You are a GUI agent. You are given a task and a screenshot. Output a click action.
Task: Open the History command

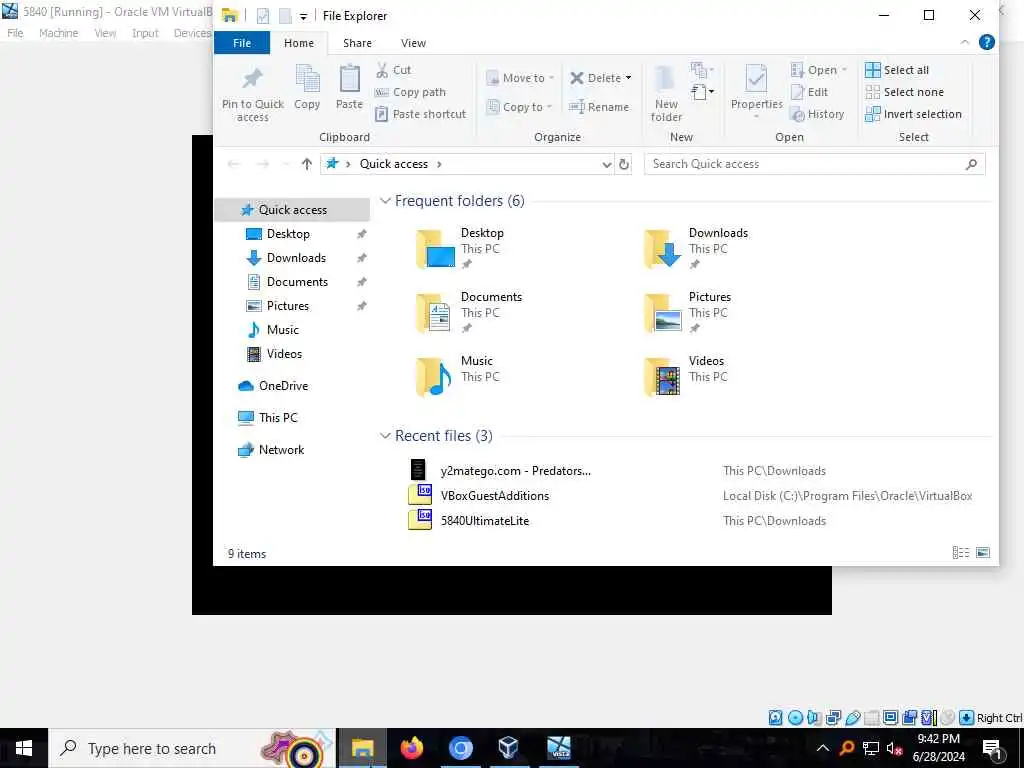pyautogui.click(x=817, y=114)
